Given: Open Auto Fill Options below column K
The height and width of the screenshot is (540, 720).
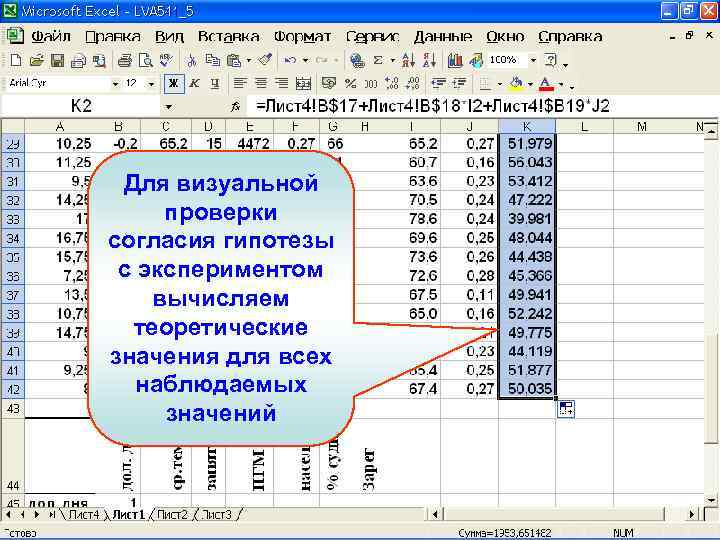Looking at the screenshot, I should [x=566, y=408].
